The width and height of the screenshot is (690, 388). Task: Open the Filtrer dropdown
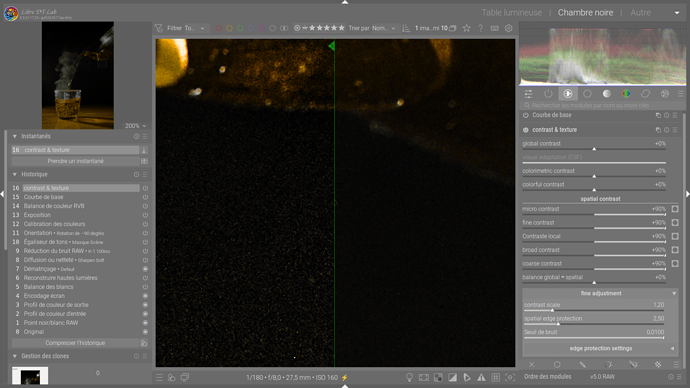pyautogui.click(x=195, y=28)
